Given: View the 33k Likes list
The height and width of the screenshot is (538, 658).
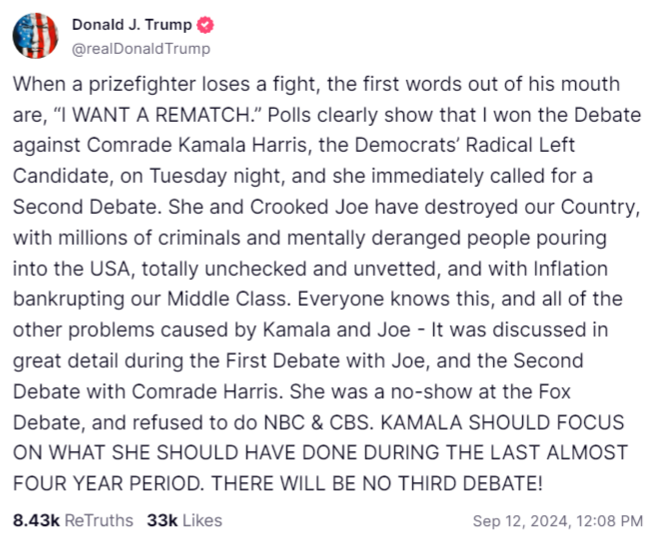Looking at the screenshot, I should (183, 520).
